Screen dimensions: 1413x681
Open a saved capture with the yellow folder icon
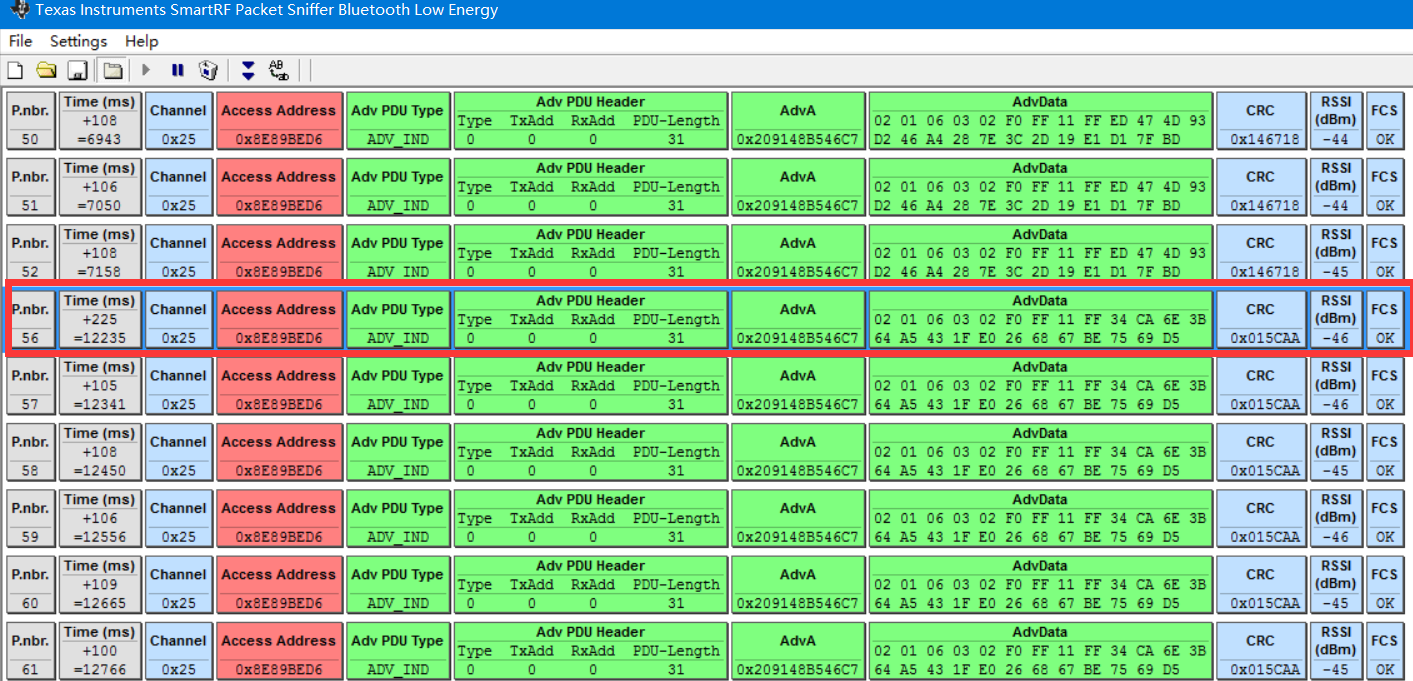click(46, 70)
